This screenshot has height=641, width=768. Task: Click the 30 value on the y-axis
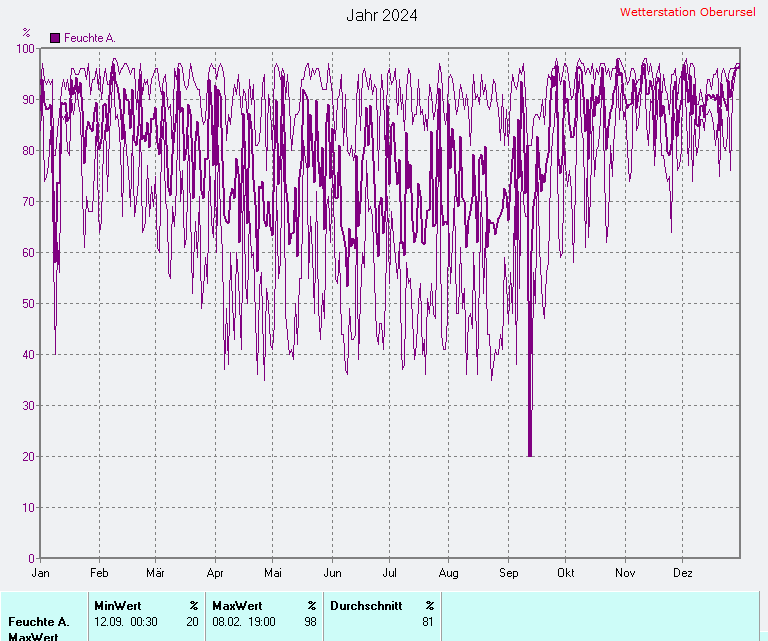pyautogui.click(x=28, y=405)
